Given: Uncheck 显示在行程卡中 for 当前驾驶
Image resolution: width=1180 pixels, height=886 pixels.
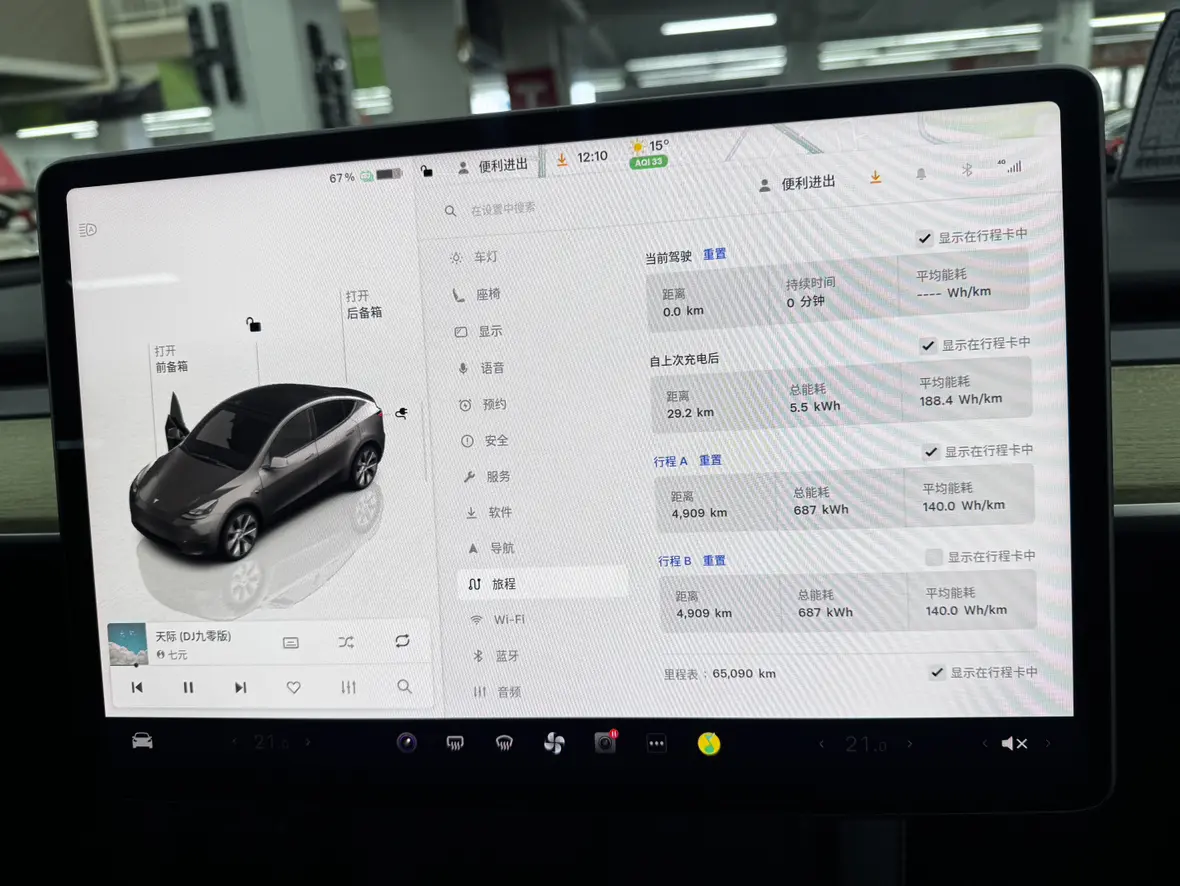Looking at the screenshot, I should (925, 238).
